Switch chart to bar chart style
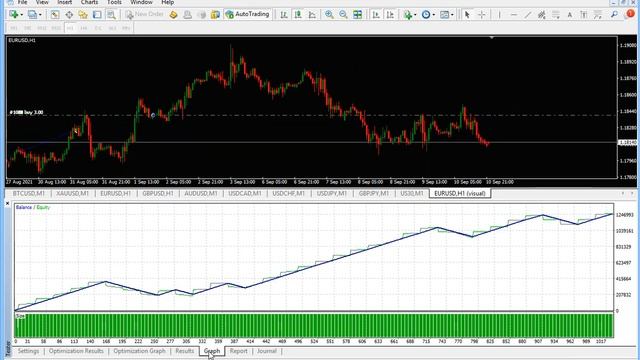 [x=284, y=15]
